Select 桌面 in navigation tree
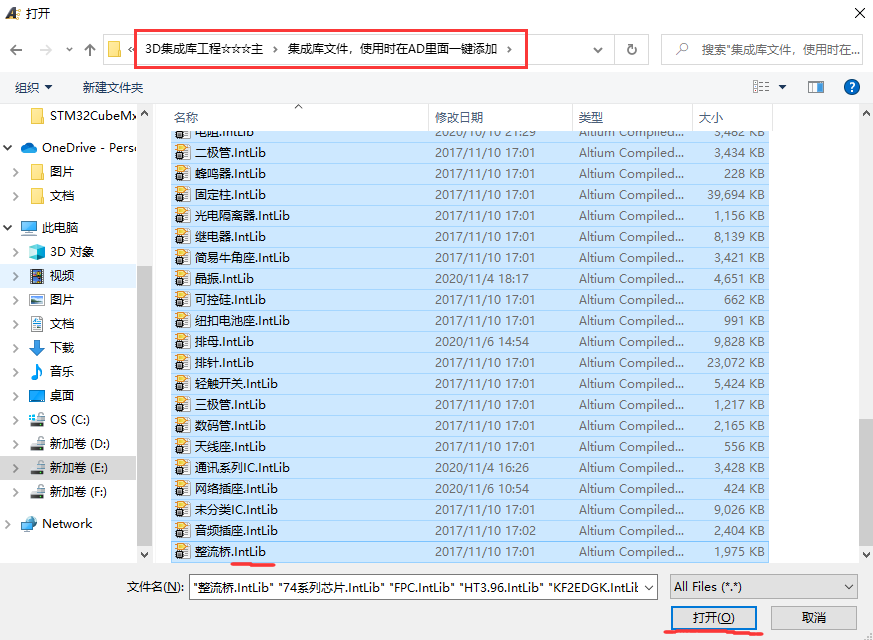This screenshot has height=640, width=873. [52, 395]
